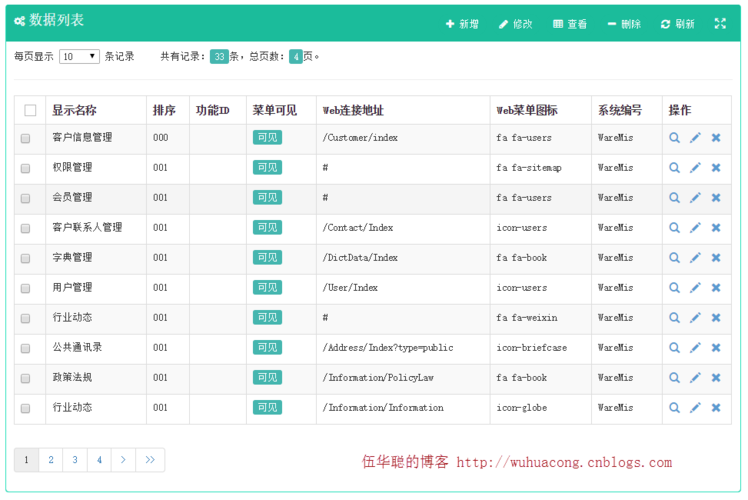
Task: Click the 删除 delete toolbar button
Action: pyautogui.click(x=624, y=24)
